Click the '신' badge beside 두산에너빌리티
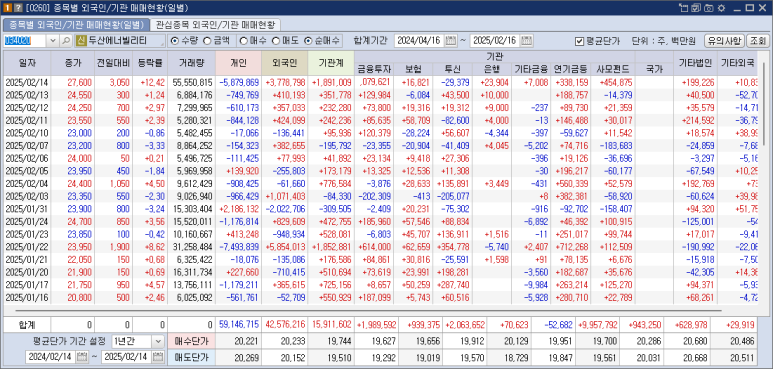Viewport: 773px width, 369px height. point(81,41)
